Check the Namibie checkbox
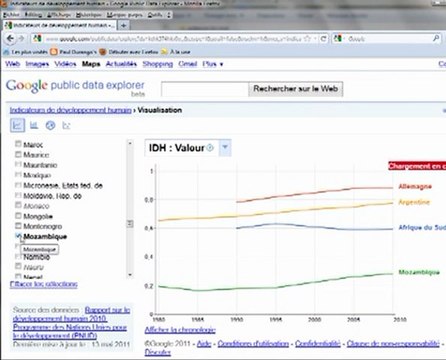Screen dimensions: 446x360 coord(18,256)
